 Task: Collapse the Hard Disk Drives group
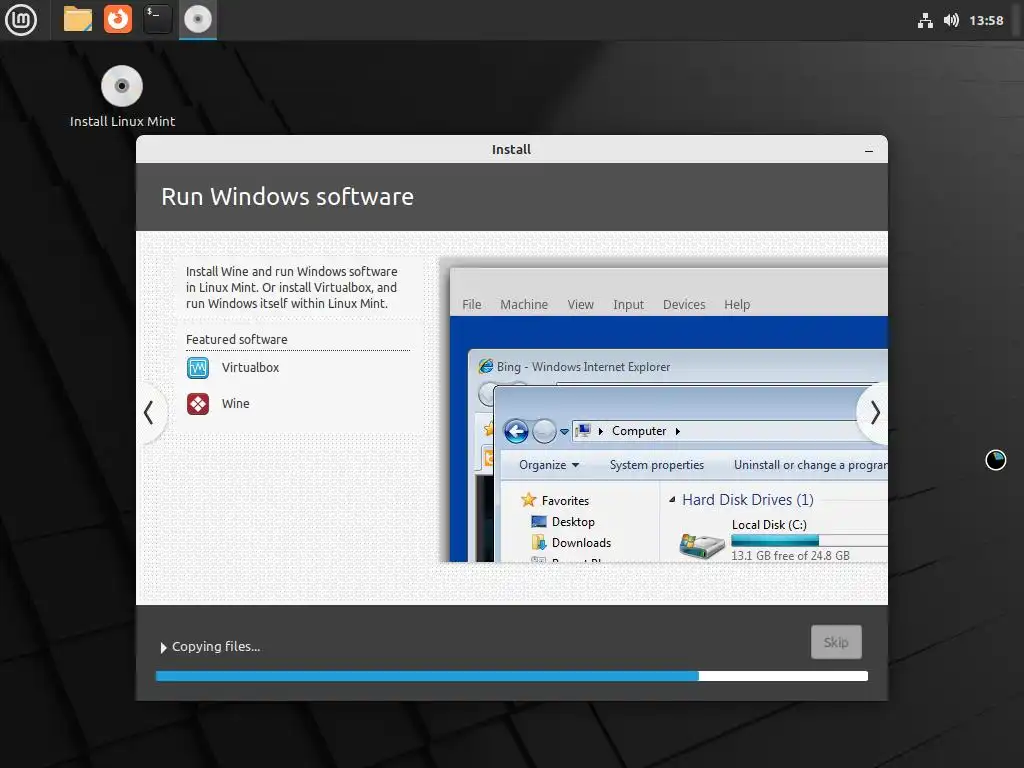click(672, 500)
